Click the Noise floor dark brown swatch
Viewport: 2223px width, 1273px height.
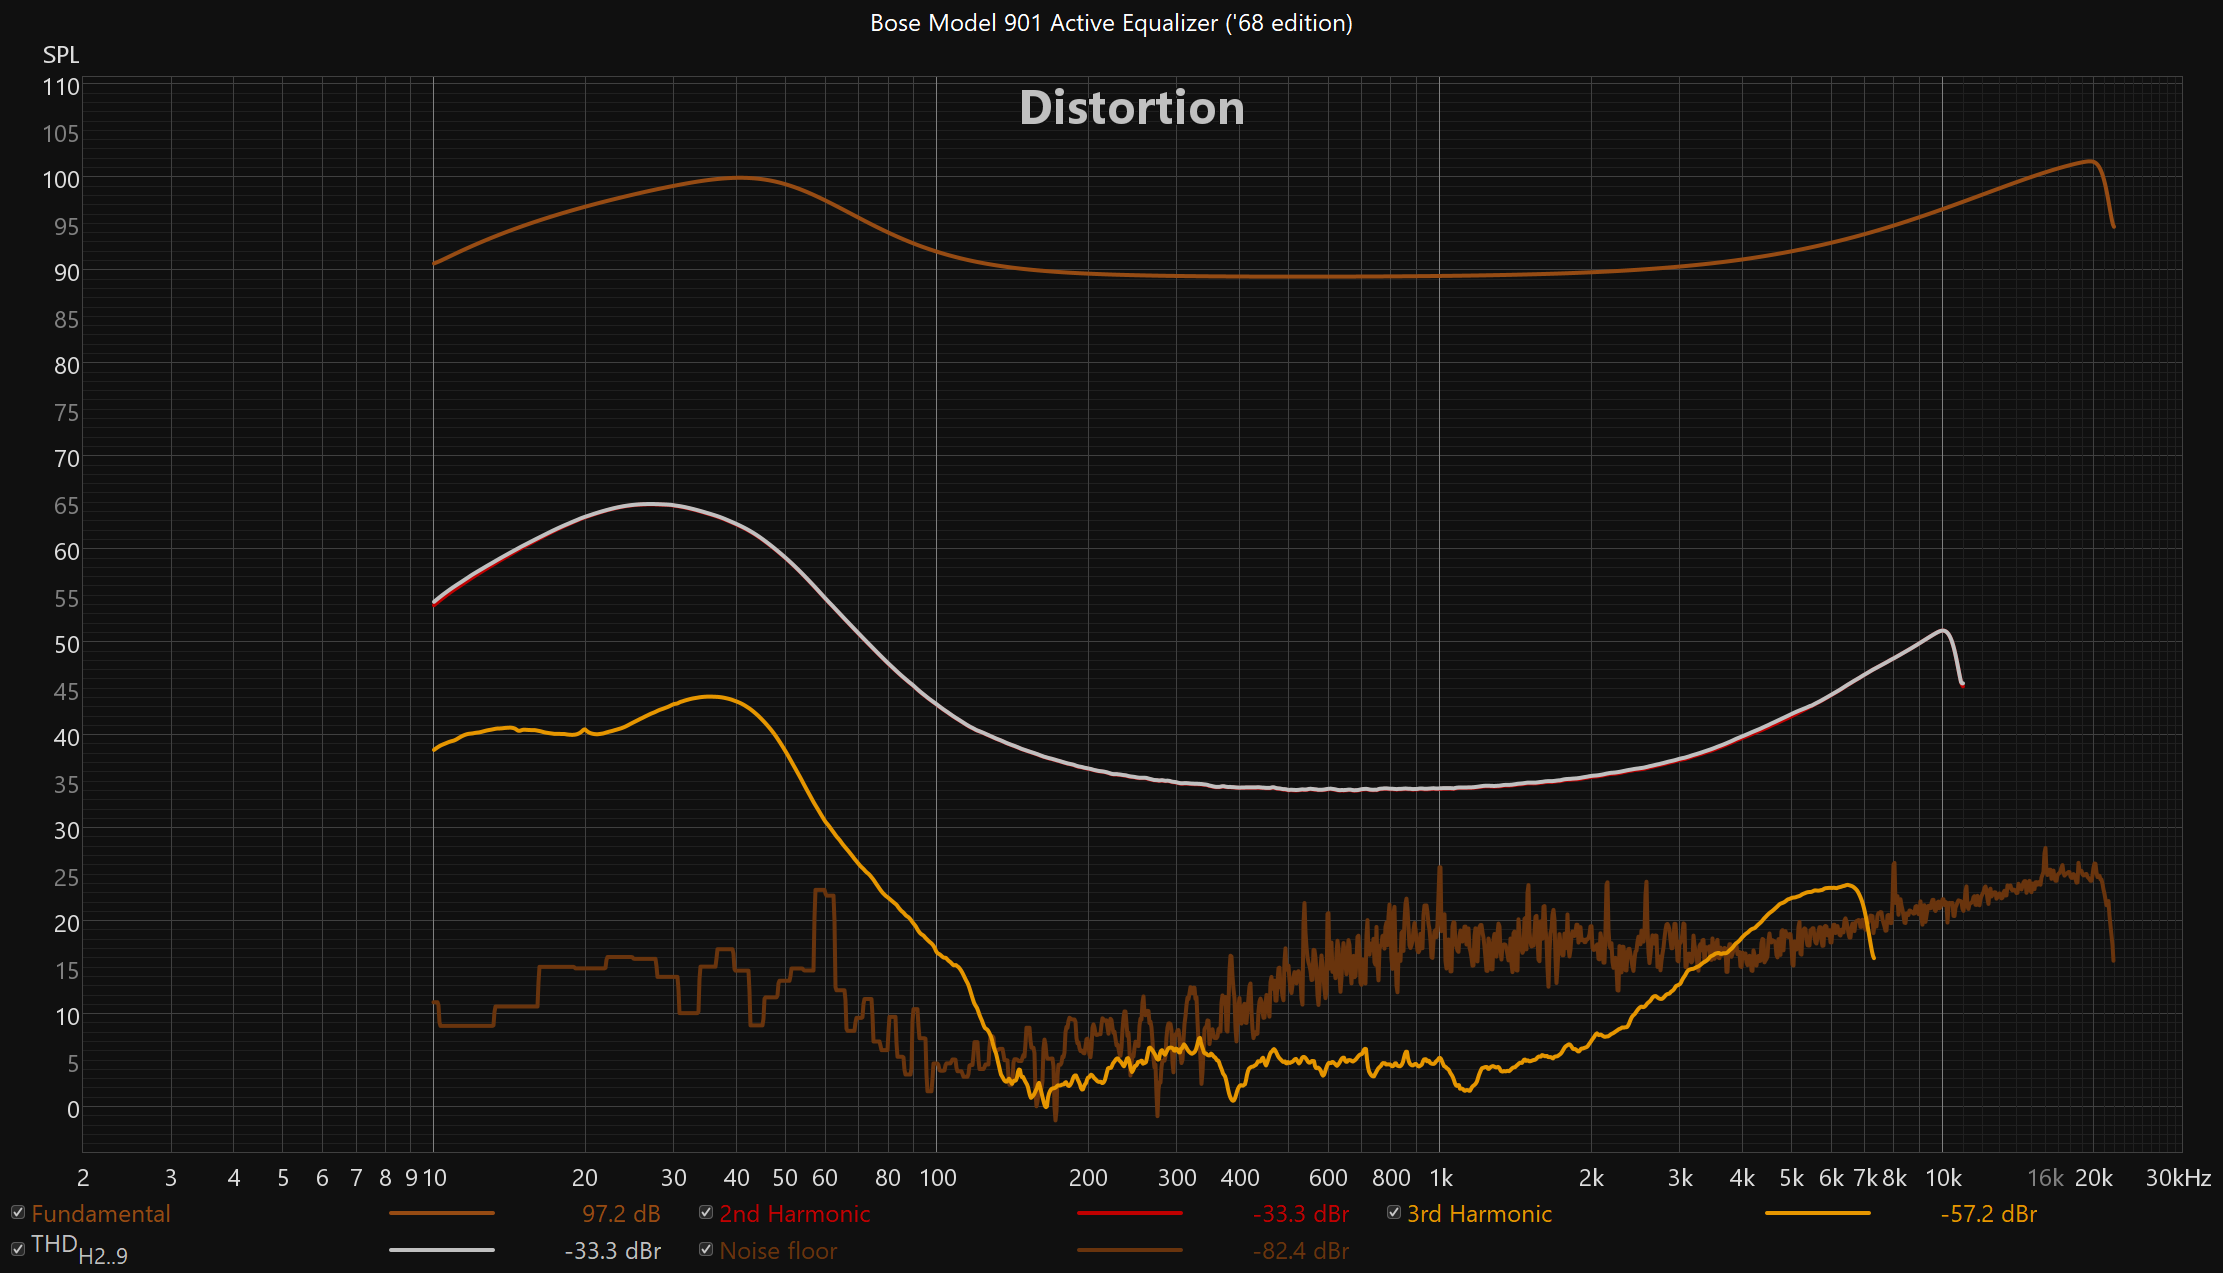pos(1130,1250)
